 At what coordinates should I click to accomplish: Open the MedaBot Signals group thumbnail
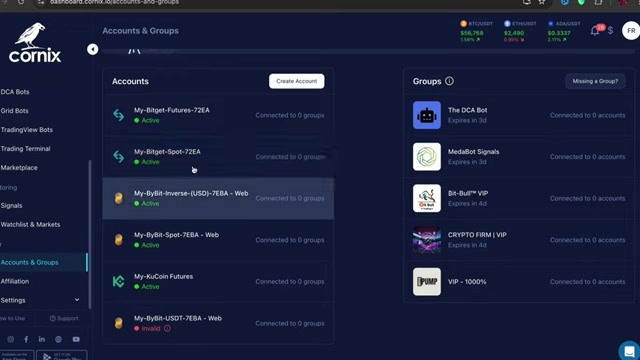tap(427, 157)
